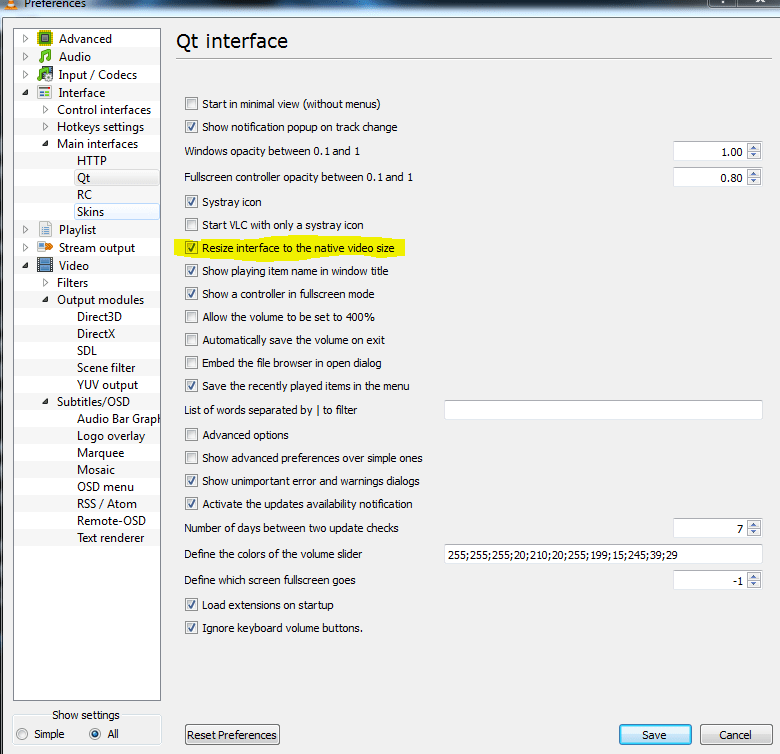Click the volume slider colors text field
780x754 pixels.
point(603,554)
